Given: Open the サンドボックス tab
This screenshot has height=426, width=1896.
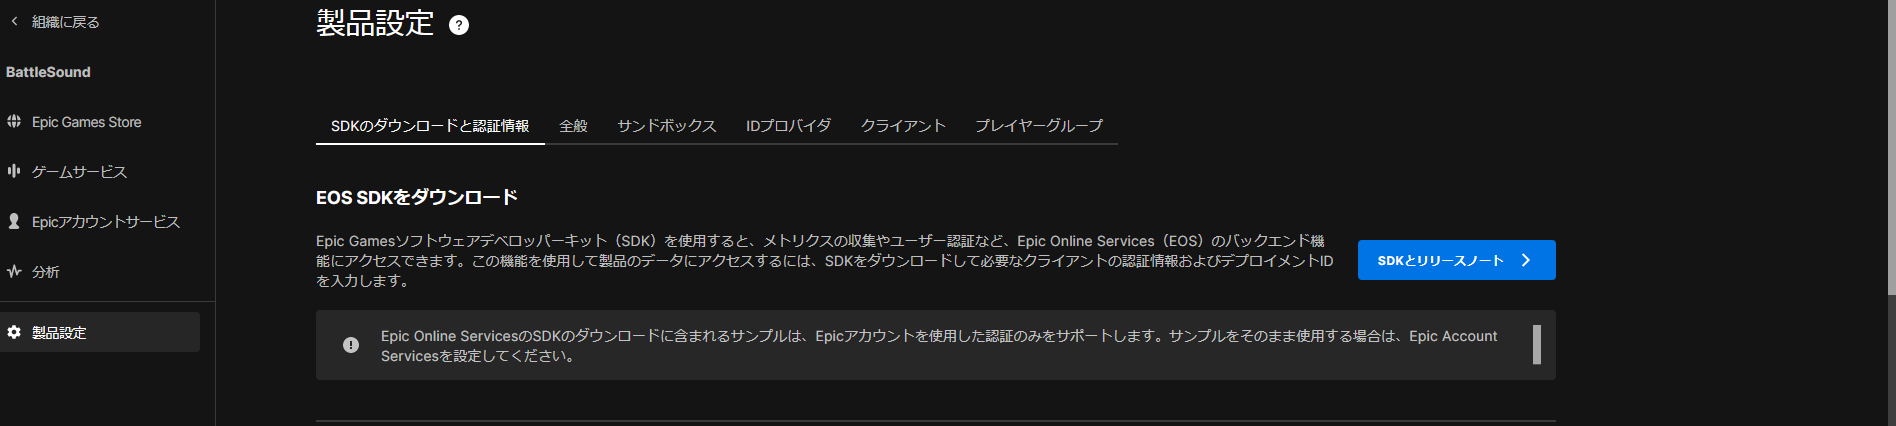Looking at the screenshot, I should click(x=667, y=126).
